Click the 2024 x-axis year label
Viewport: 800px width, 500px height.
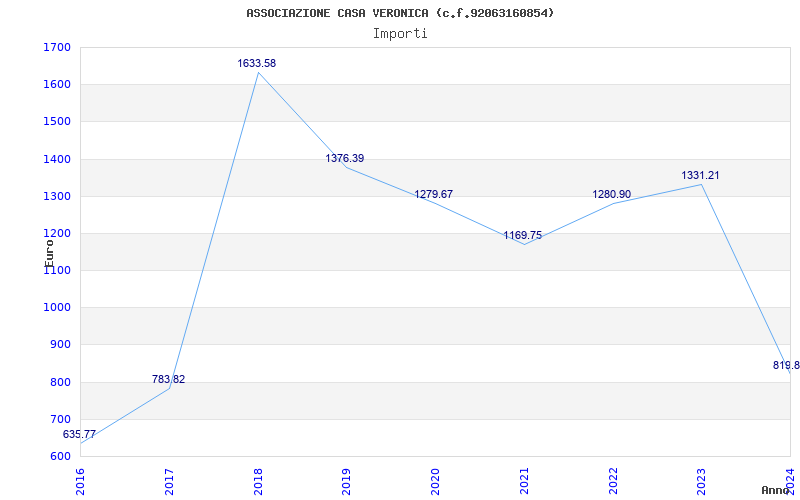pyautogui.click(x=790, y=482)
